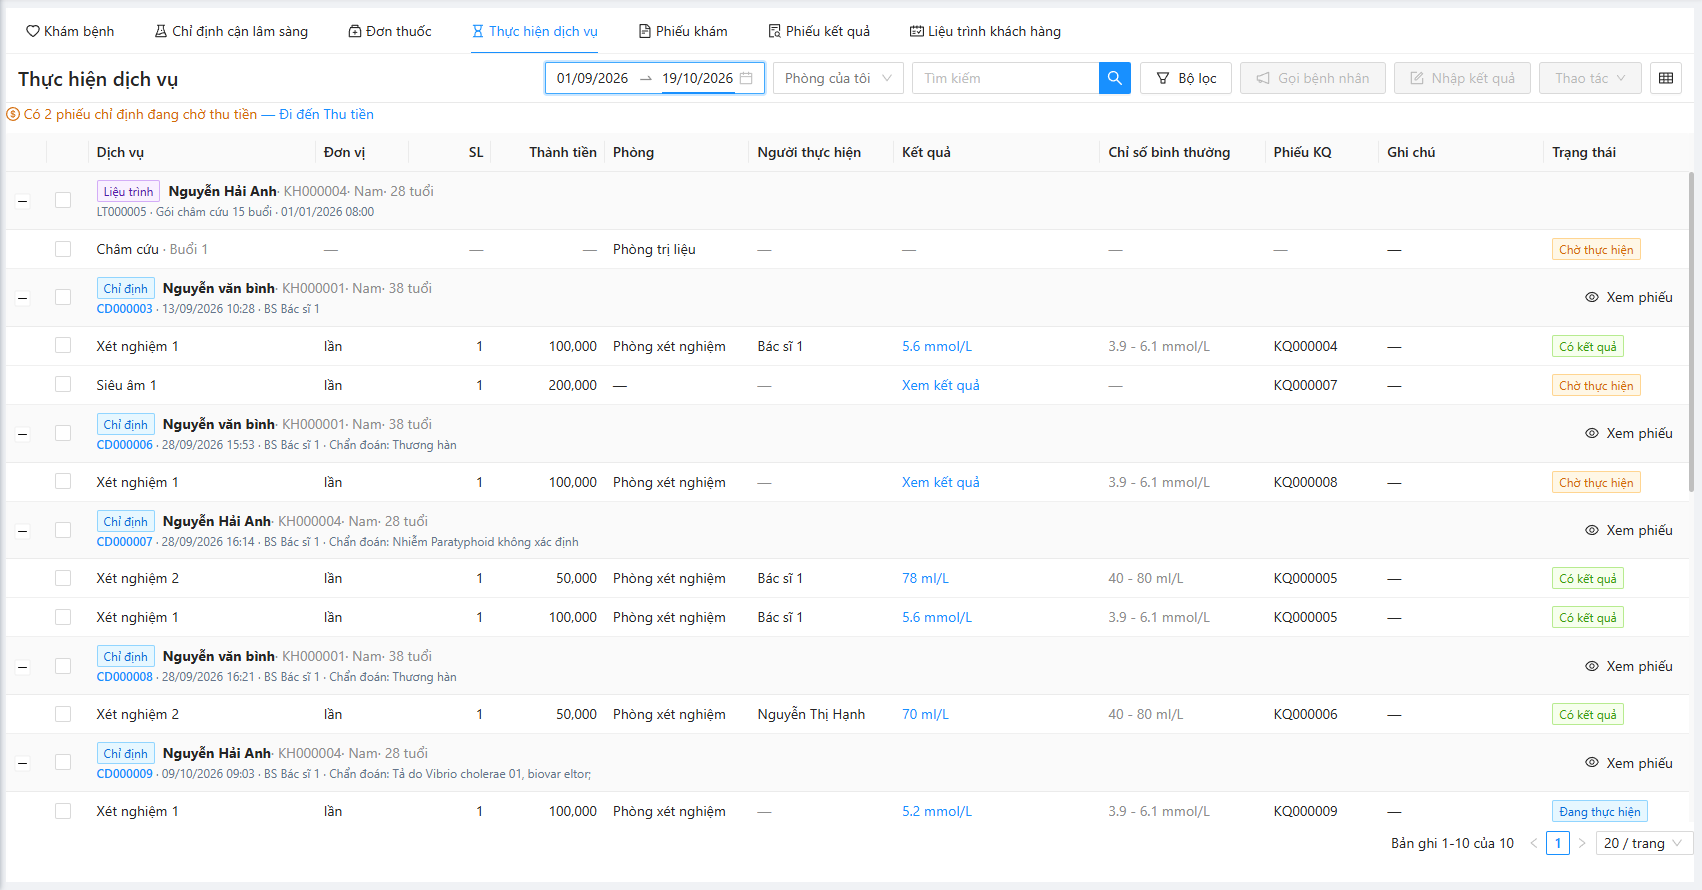Open the date range calendar icon
Screen dimensions: 1702x890
point(746,78)
